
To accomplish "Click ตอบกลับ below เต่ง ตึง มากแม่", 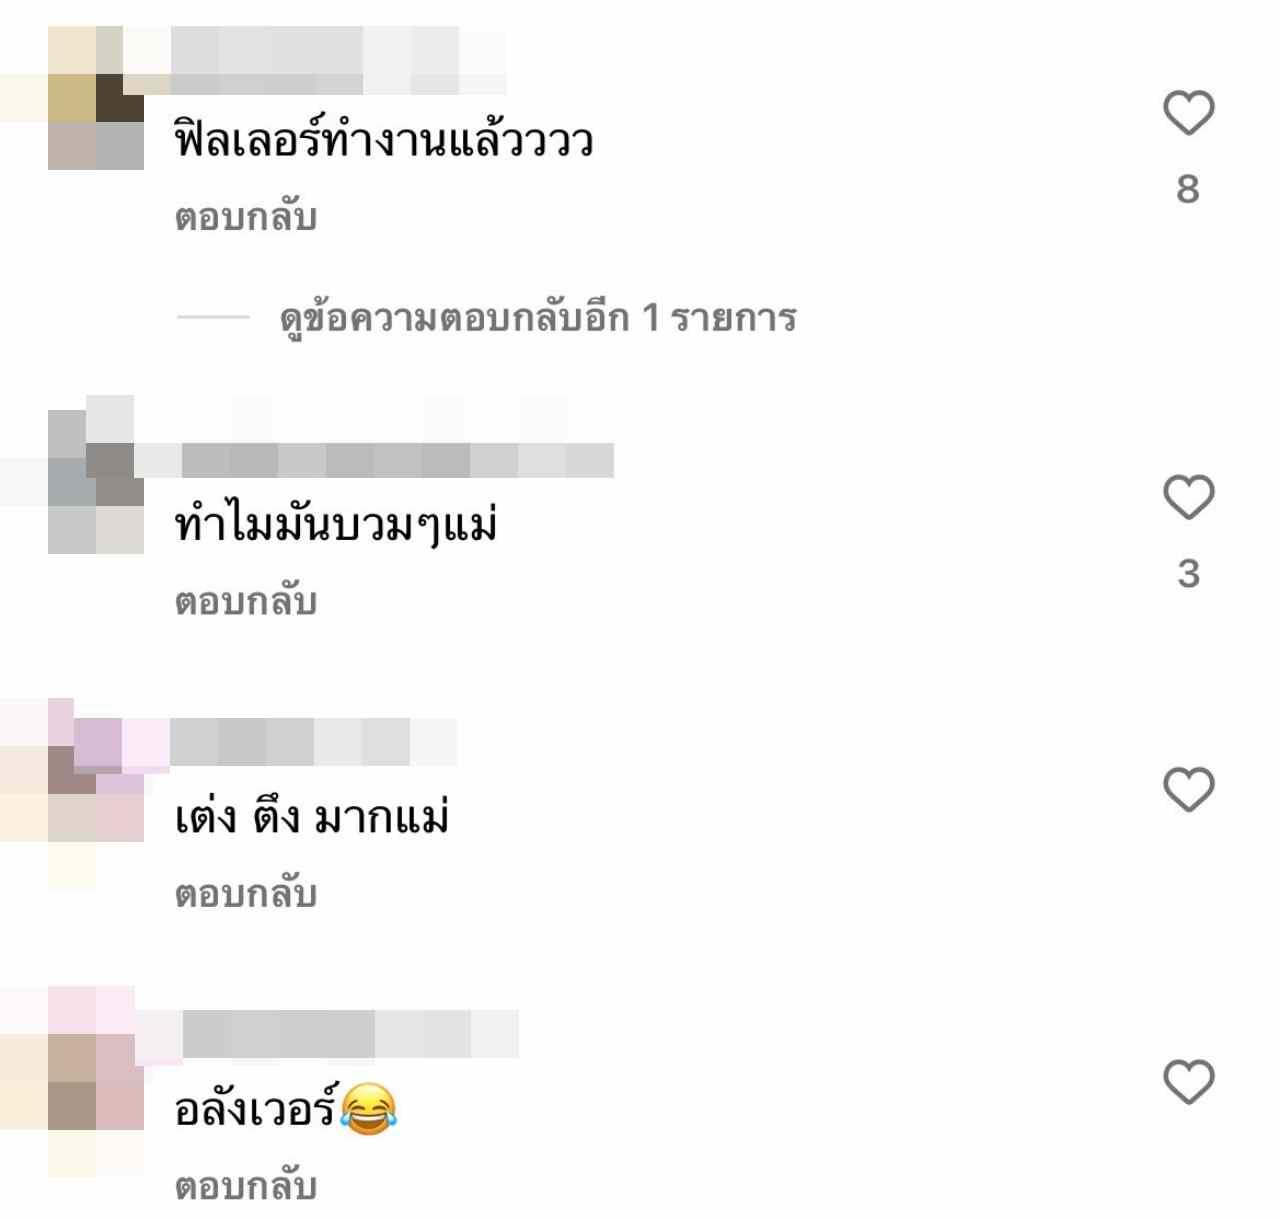I will (x=246, y=894).
